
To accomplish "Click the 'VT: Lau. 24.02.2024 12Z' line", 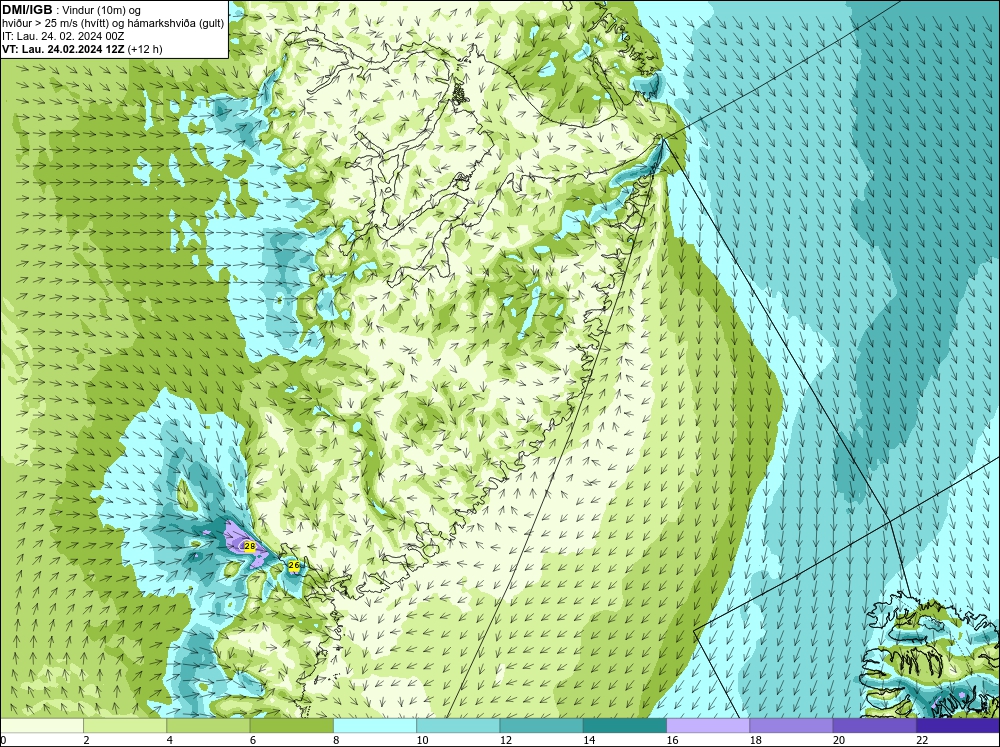I will click(x=64, y=49).
